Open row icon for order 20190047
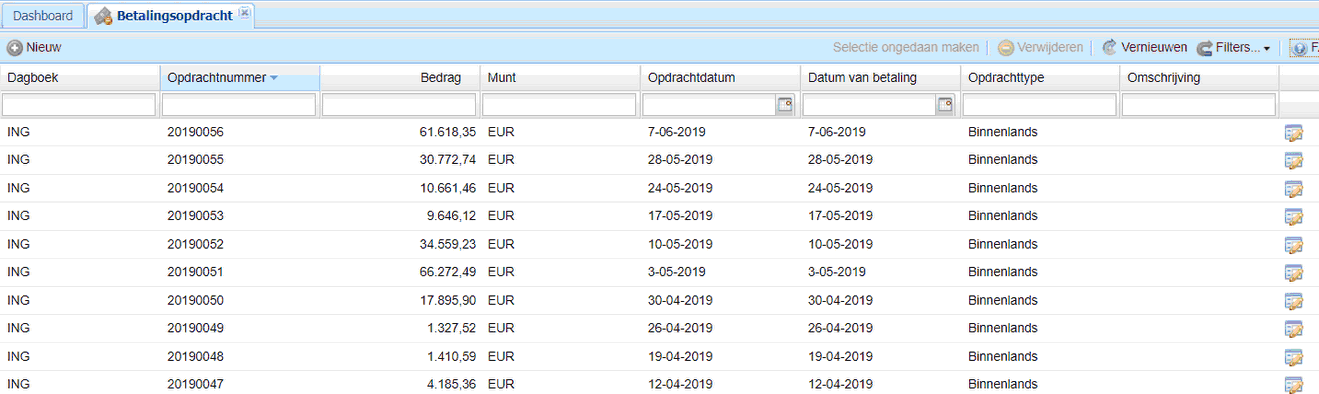 click(x=1293, y=384)
